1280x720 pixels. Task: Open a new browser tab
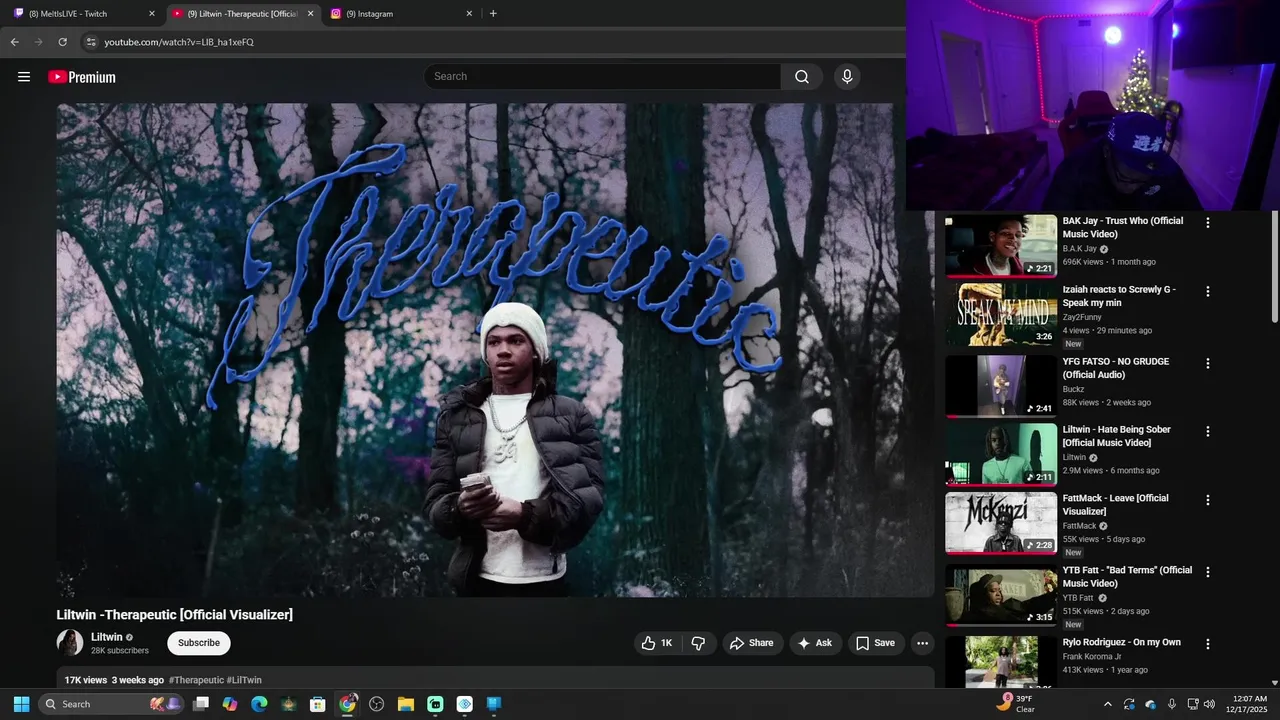pyautogui.click(x=493, y=14)
